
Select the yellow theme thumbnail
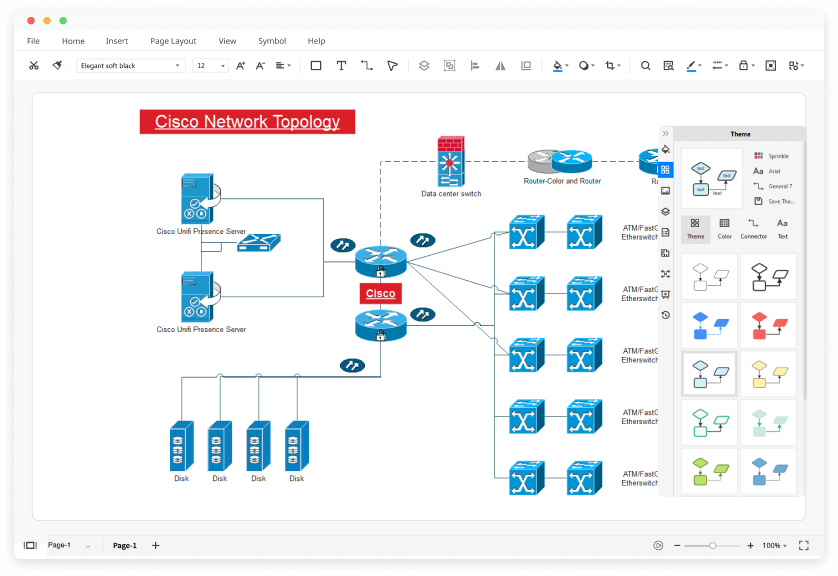pyautogui.click(x=768, y=374)
